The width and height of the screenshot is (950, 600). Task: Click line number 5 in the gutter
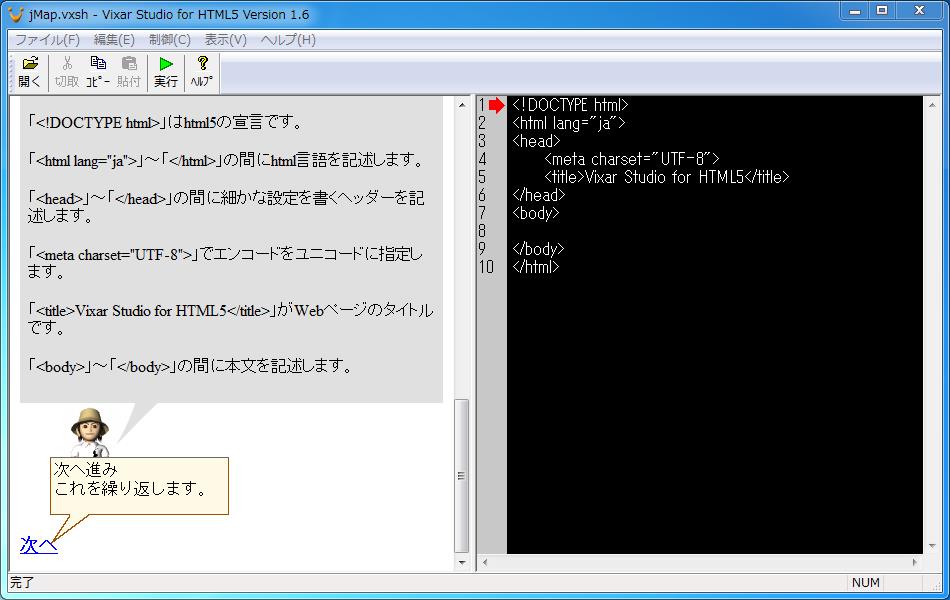click(484, 176)
